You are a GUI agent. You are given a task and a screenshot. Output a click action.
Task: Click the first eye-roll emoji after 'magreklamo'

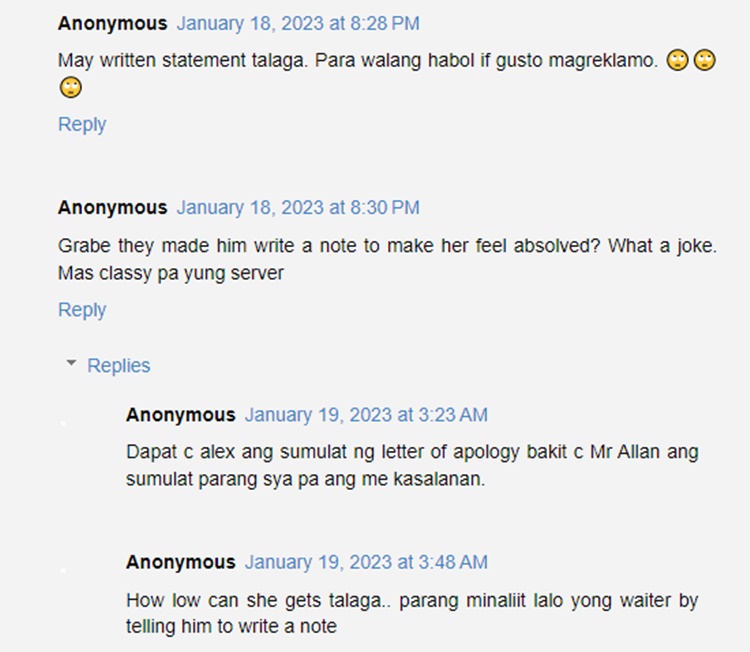point(677,60)
